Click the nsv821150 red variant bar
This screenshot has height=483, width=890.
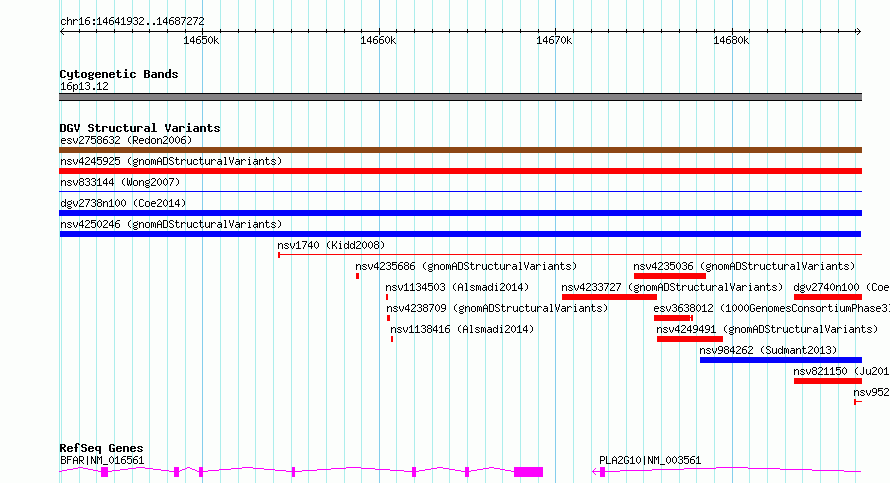(x=828, y=381)
